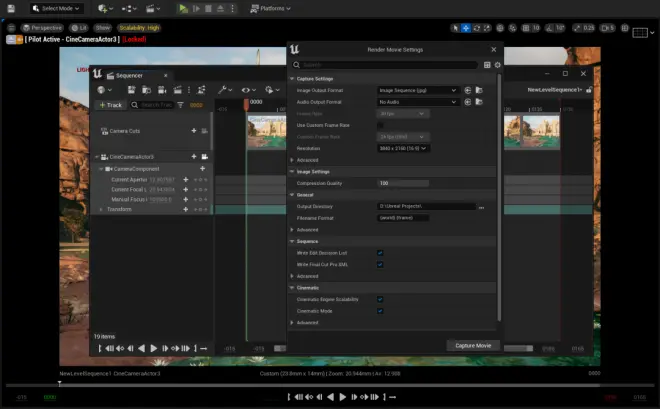The width and height of the screenshot is (660, 409).
Task: Toggle Use Custom Frame Rate checkbox
Action: pyautogui.click(x=380, y=125)
